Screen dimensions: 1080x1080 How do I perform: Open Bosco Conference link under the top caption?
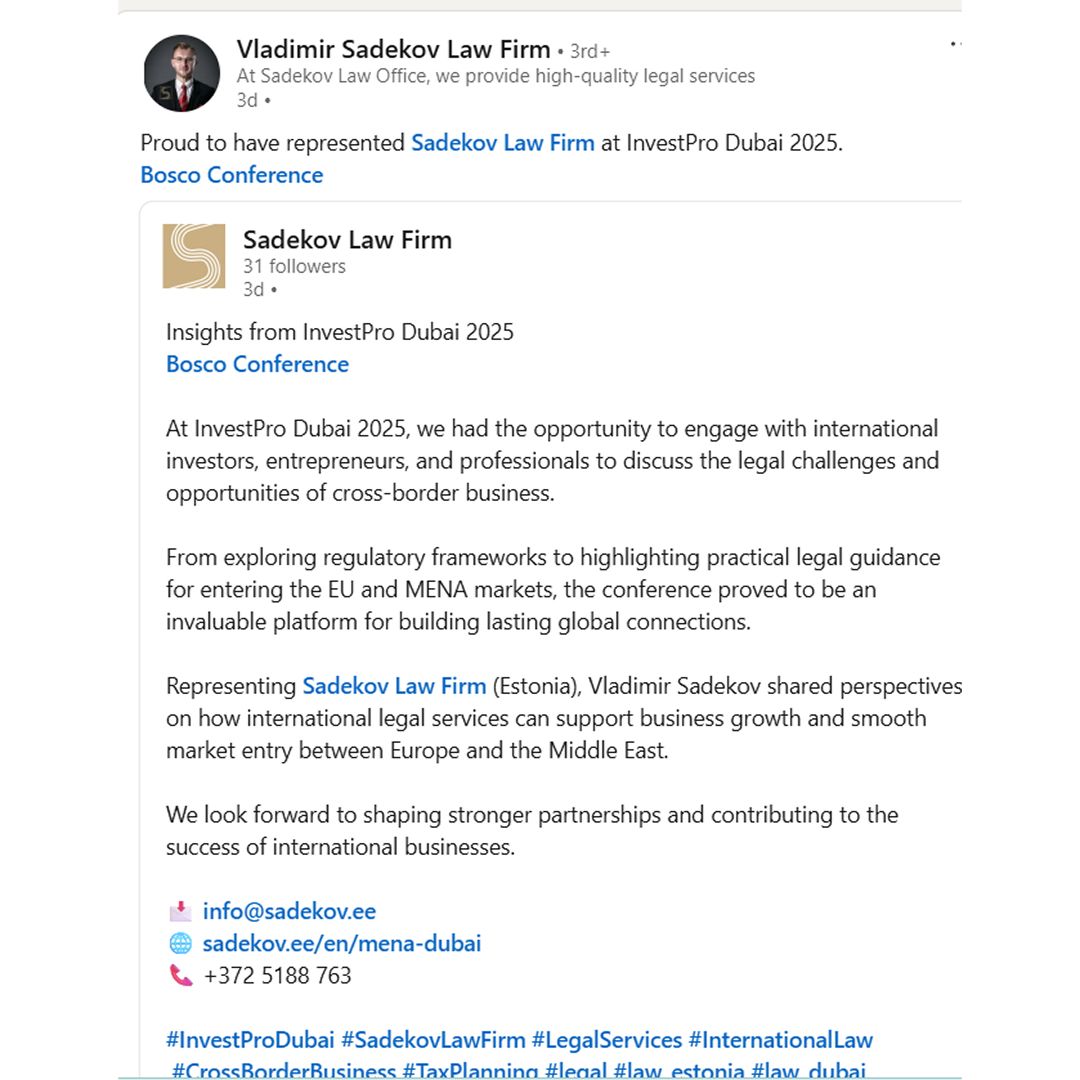(x=231, y=175)
